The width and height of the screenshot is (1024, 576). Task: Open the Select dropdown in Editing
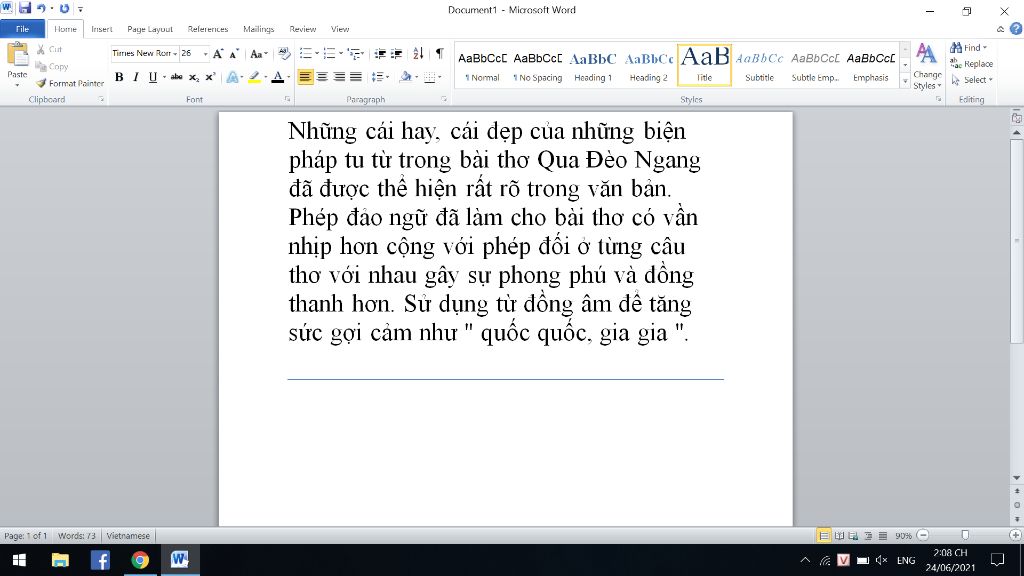coord(972,80)
